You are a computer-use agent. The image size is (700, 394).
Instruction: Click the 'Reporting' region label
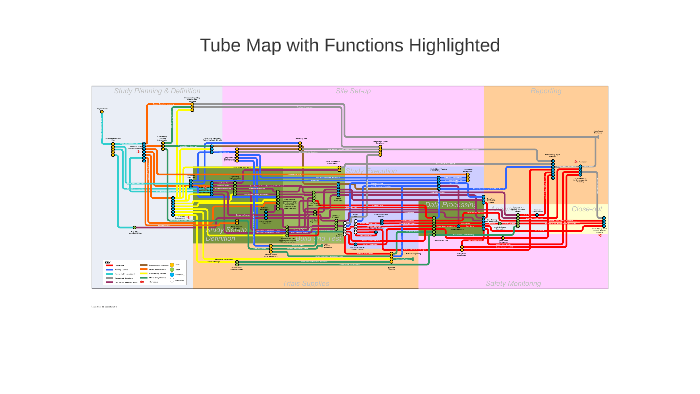tap(546, 91)
